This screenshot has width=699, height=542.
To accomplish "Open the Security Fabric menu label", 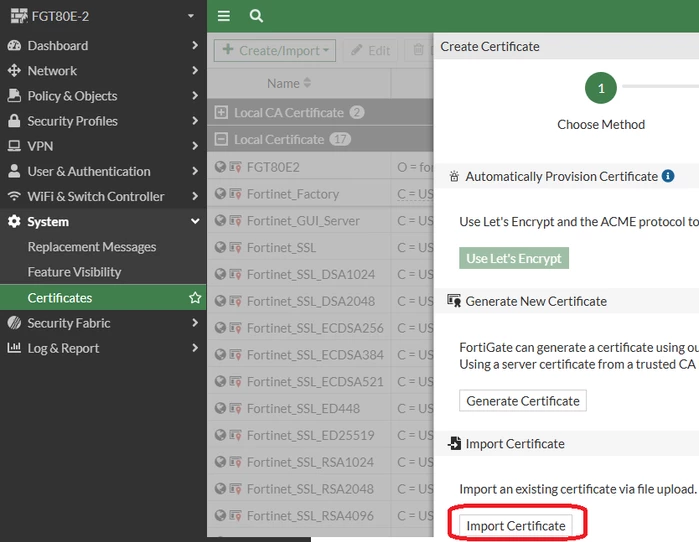I will (x=69, y=323).
